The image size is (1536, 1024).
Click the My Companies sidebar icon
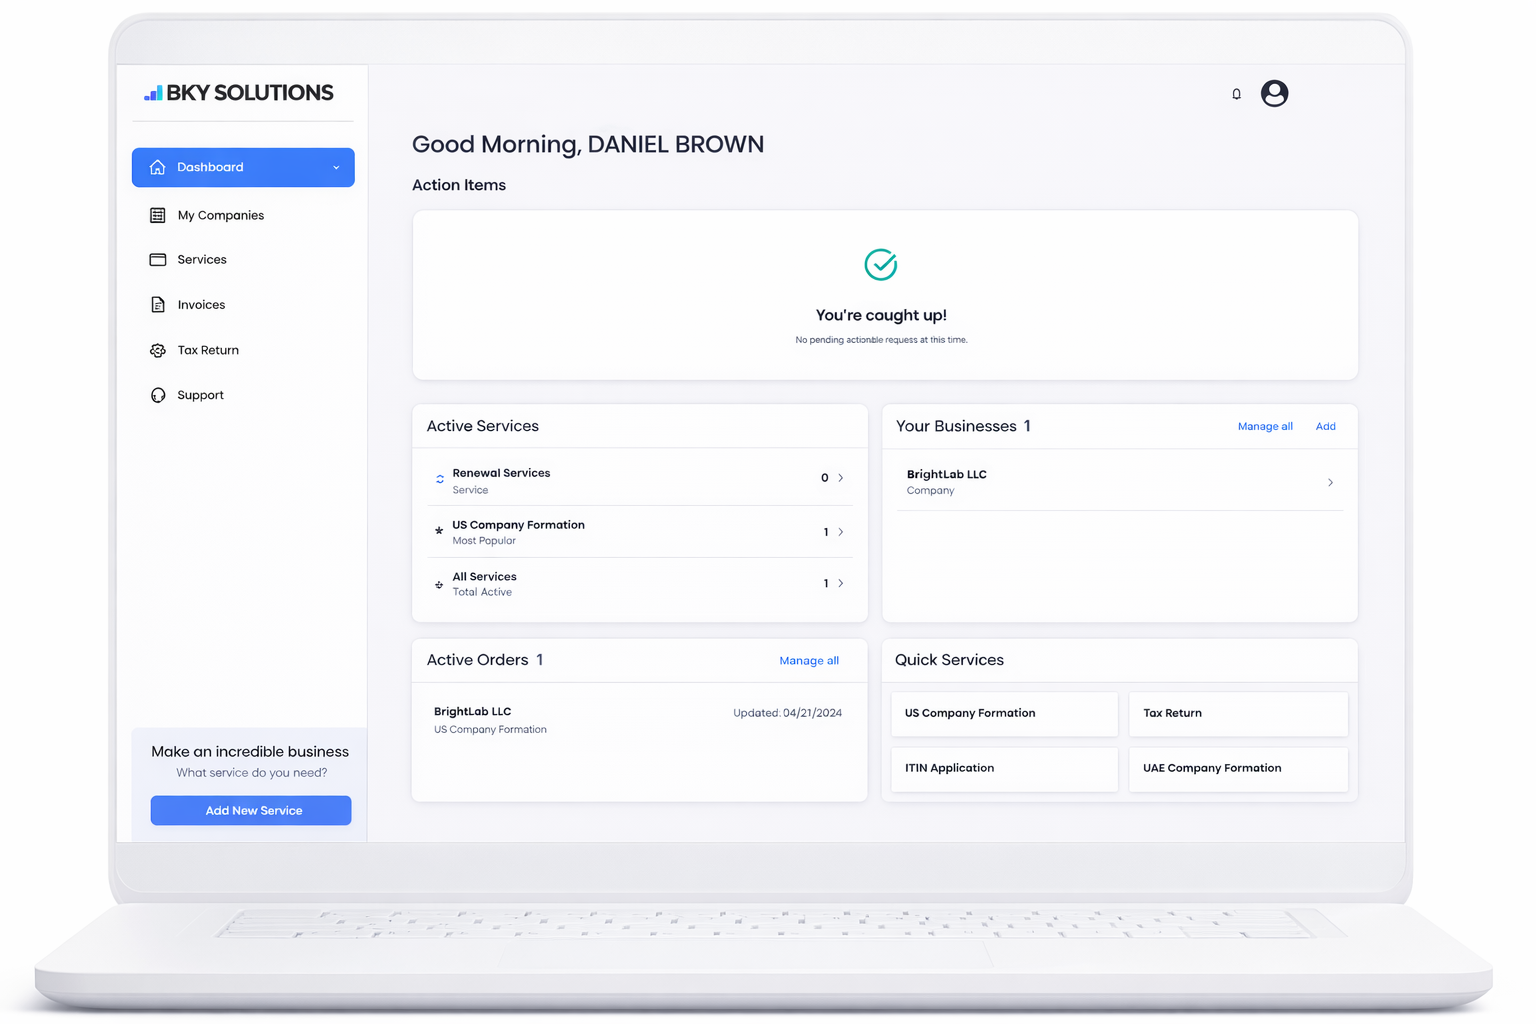158,215
